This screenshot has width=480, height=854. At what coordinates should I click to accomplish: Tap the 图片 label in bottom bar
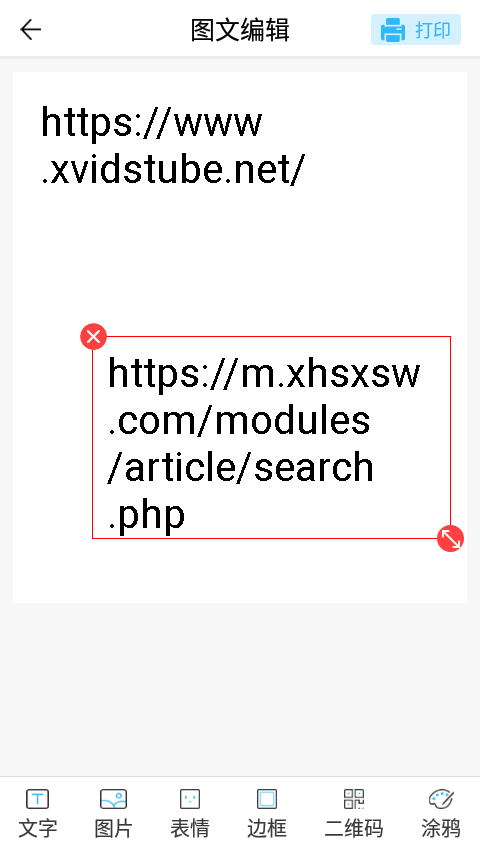tap(113, 828)
